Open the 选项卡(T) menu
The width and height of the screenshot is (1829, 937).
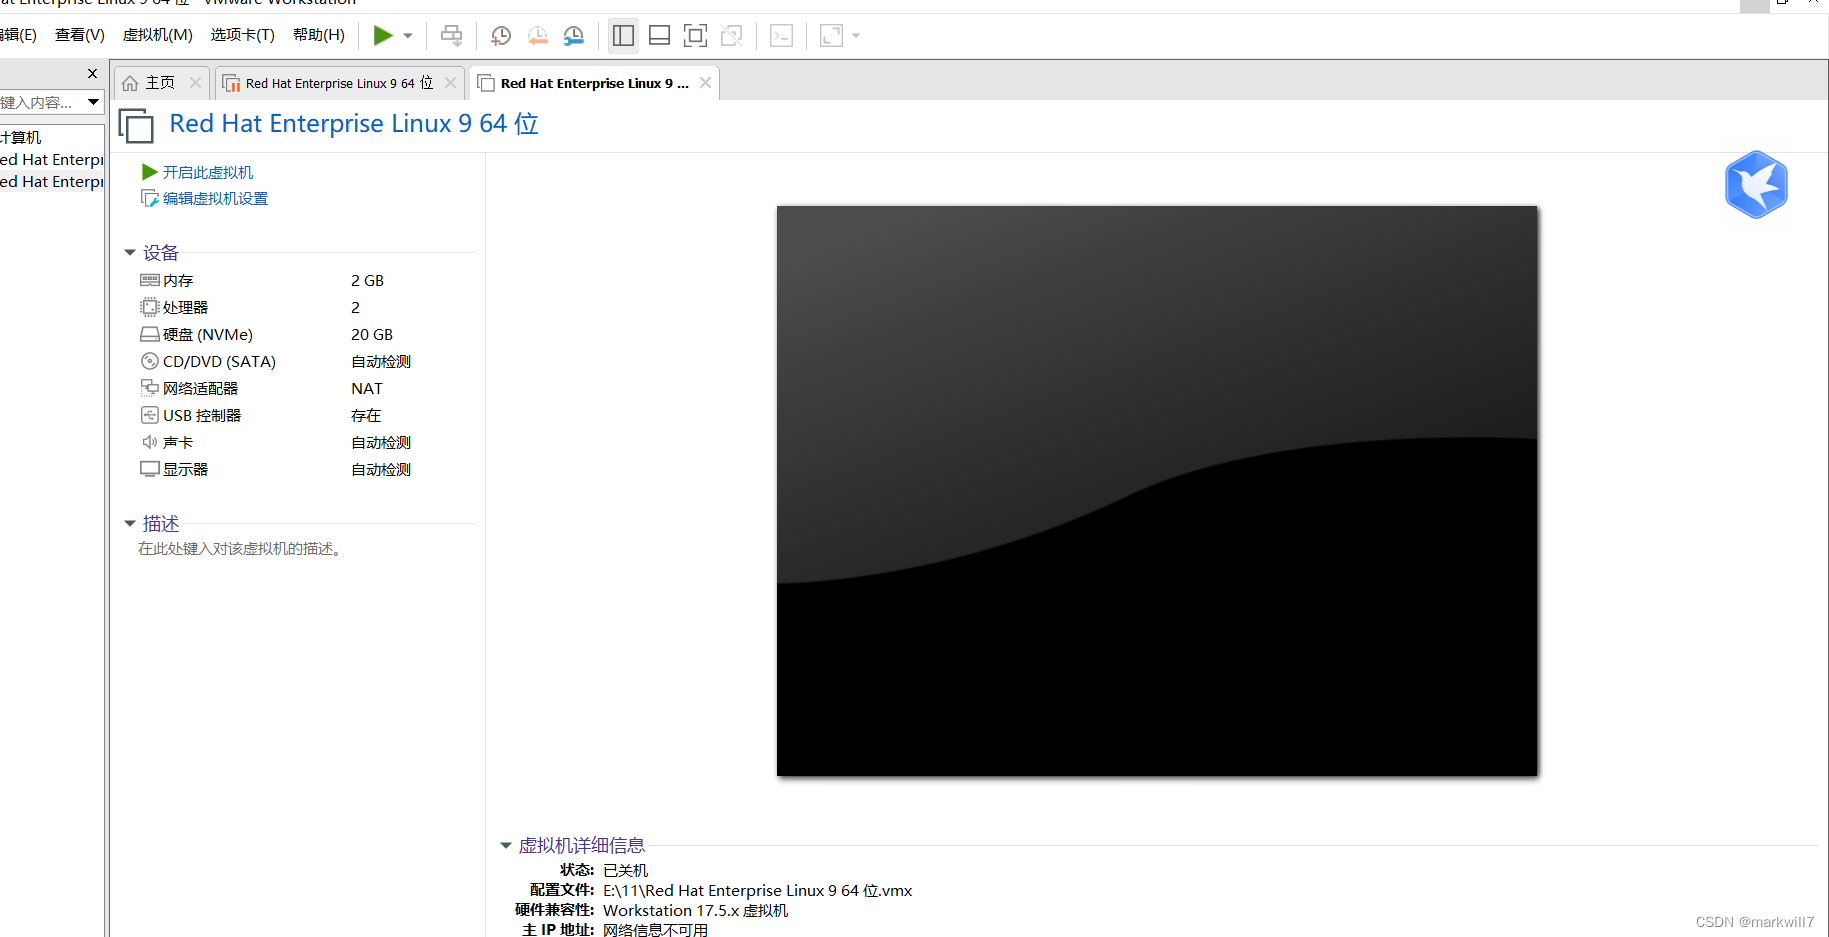click(x=243, y=35)
